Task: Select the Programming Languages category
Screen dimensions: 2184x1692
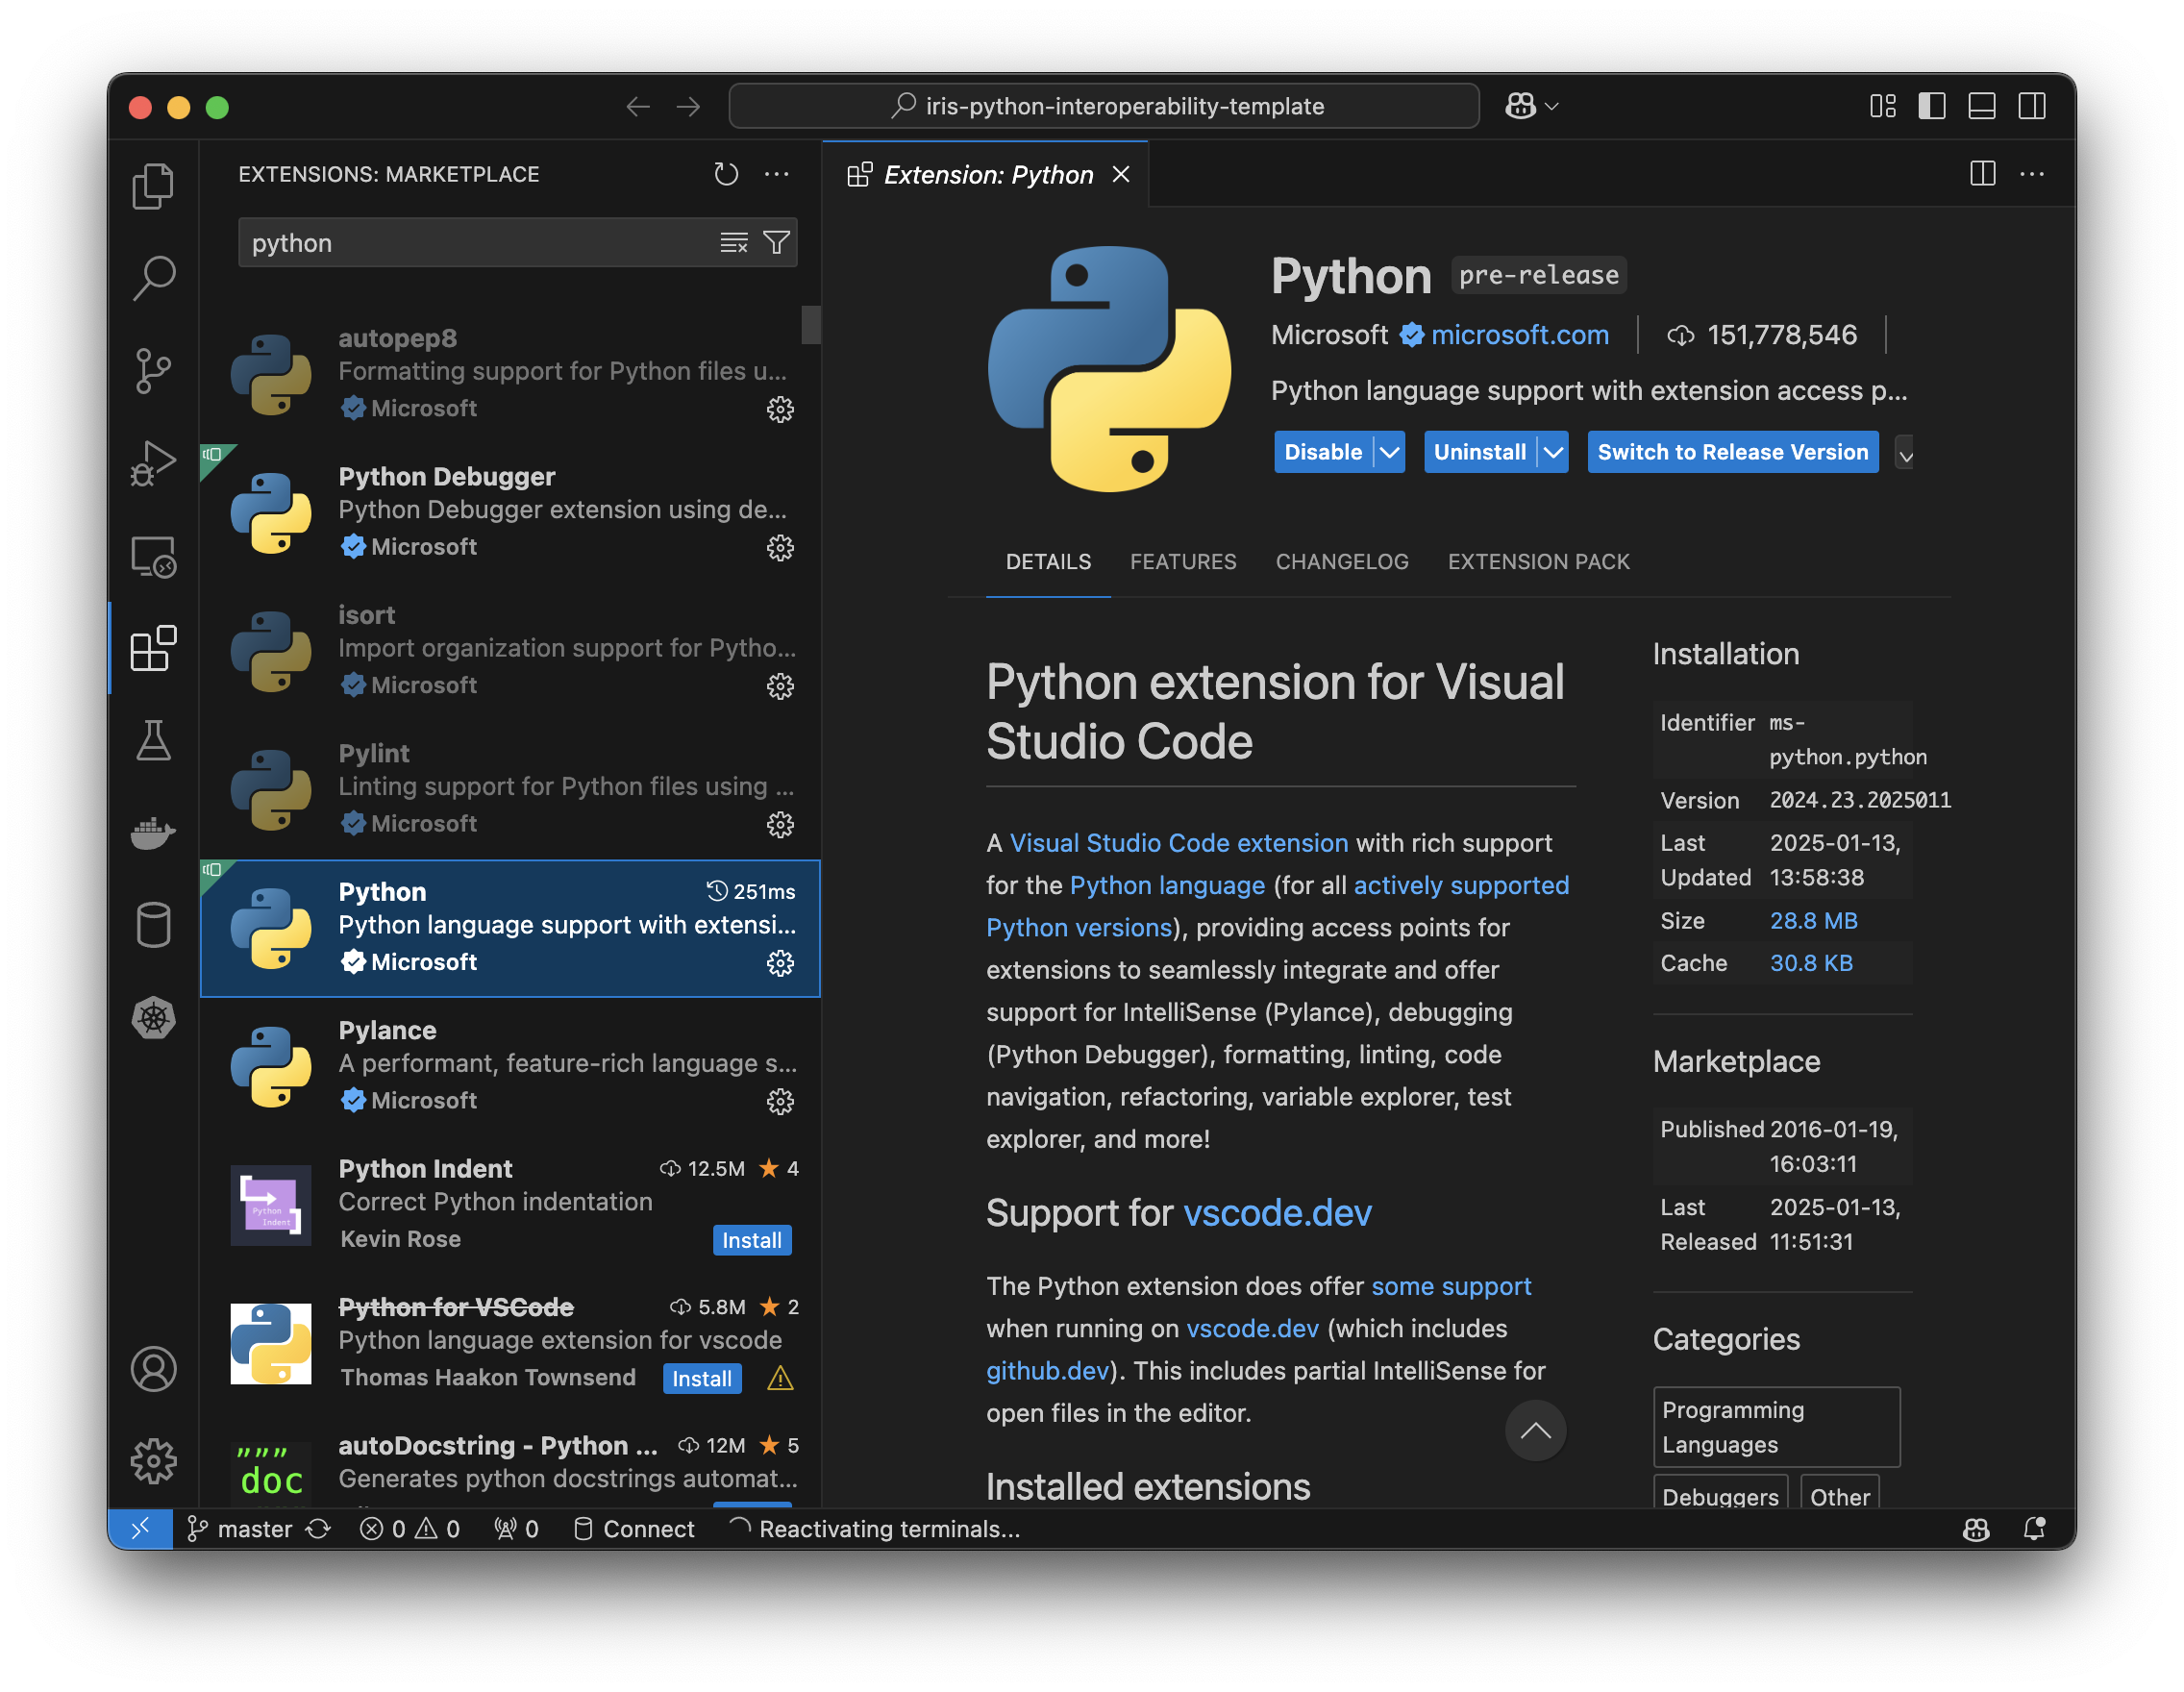Action: pos(1776,1428)
